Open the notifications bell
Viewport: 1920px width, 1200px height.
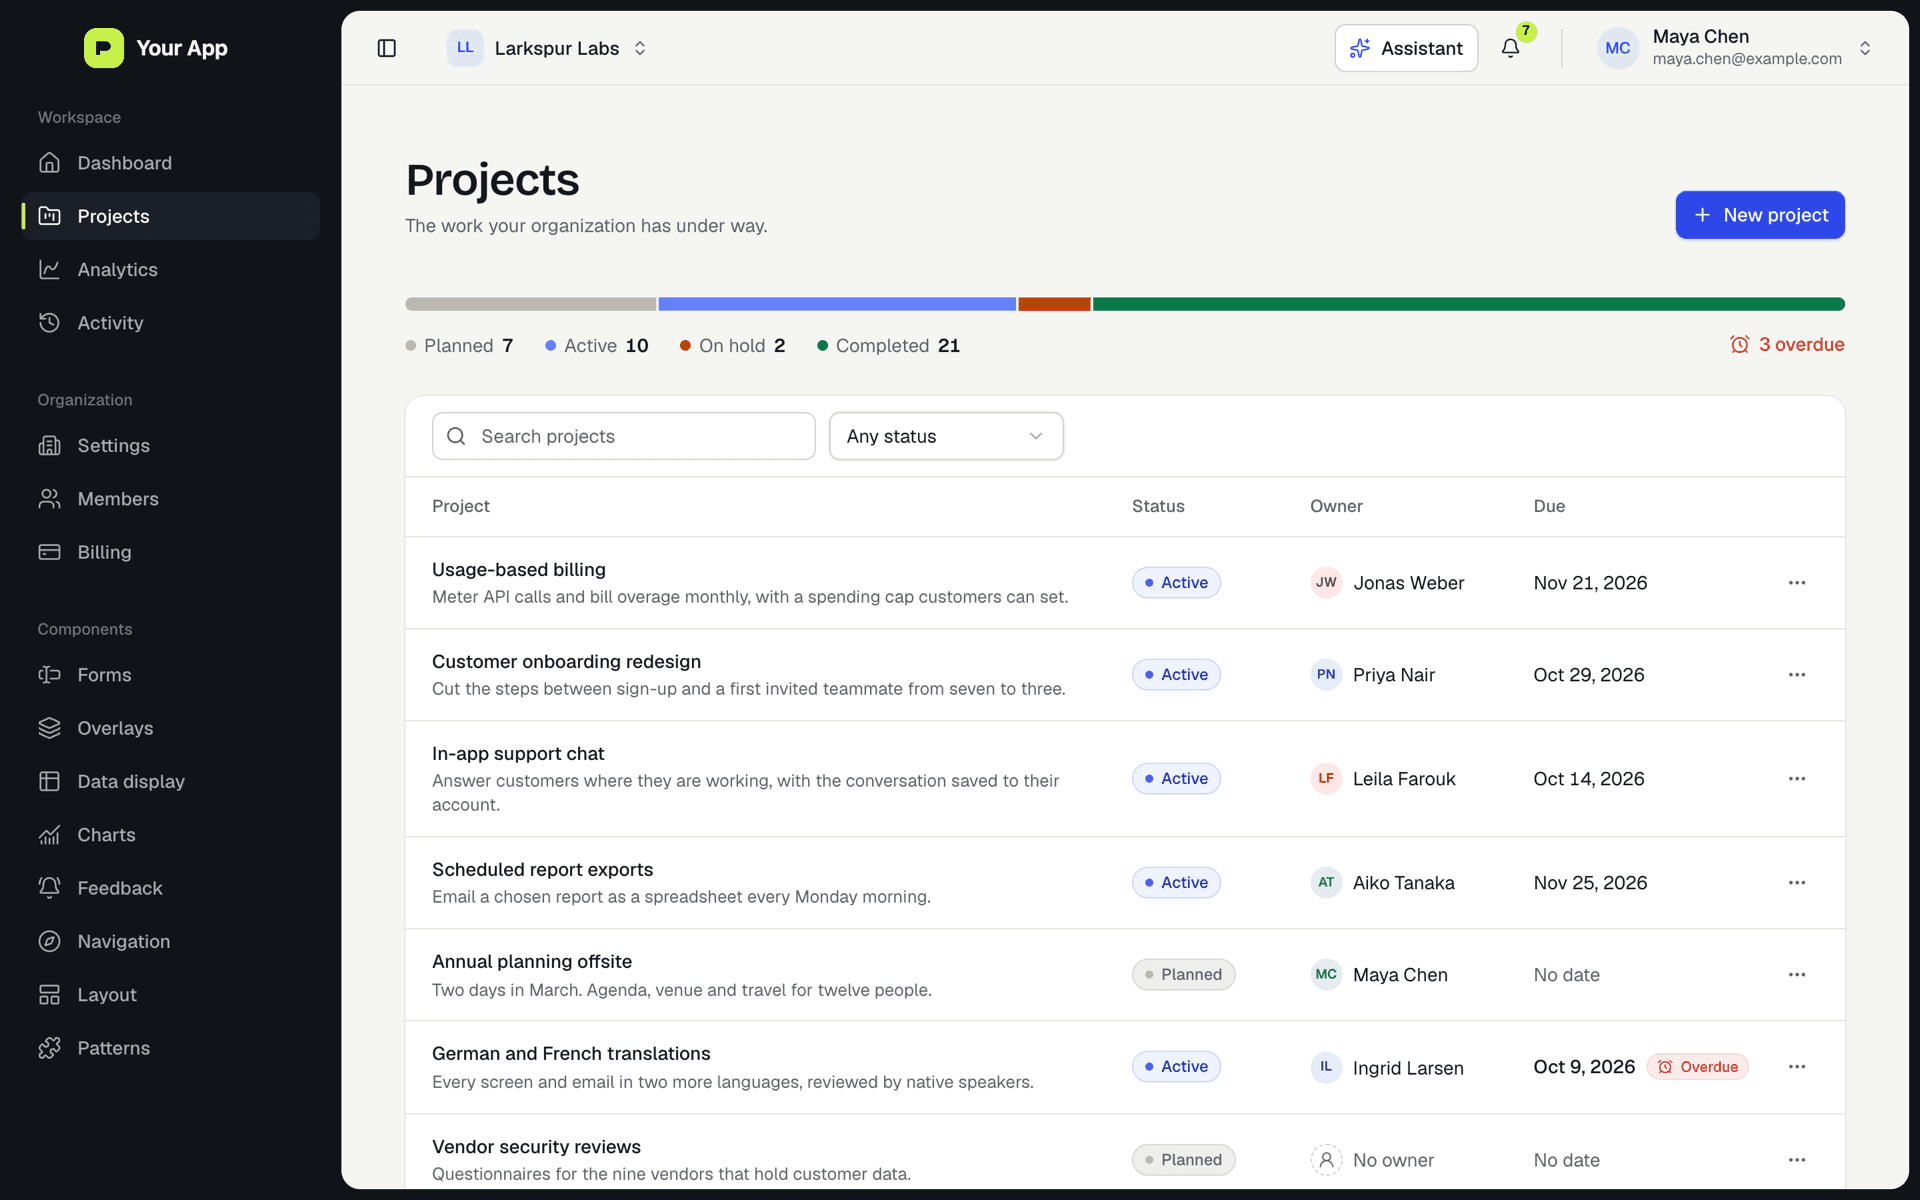1510,48
